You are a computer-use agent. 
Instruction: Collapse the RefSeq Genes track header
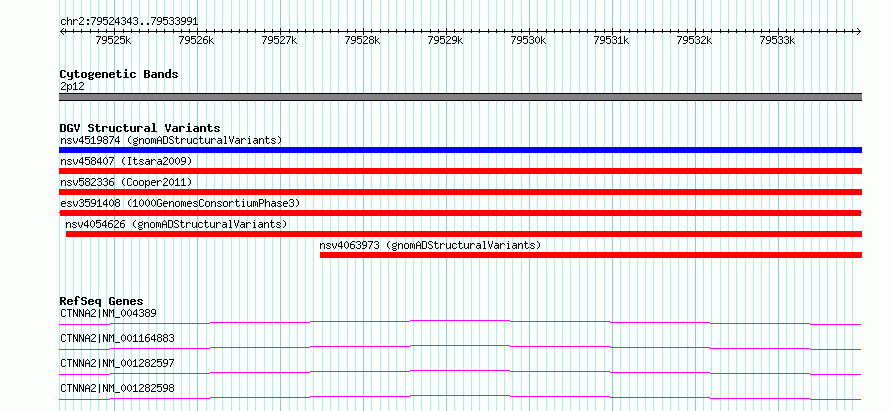pos(101,301)
